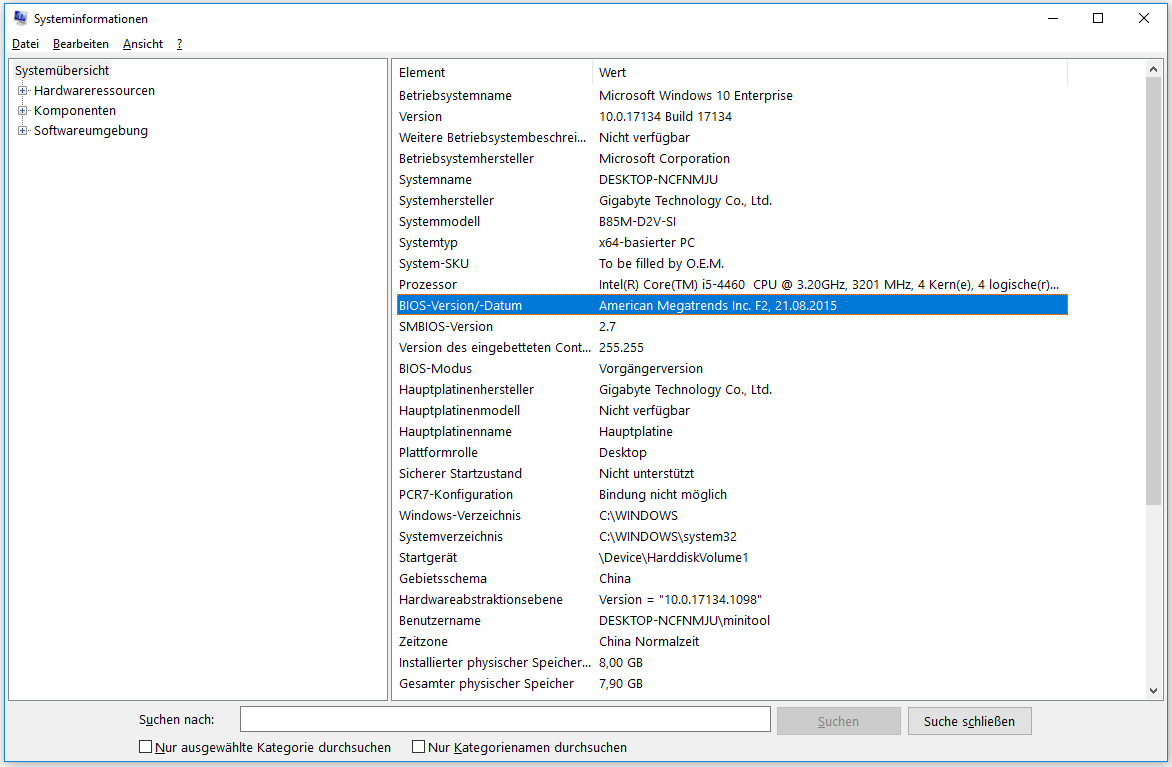This screenshot has height=767, width=1172.
Task: Click value Vorgängerversion
Action: [x=651, y=368]
